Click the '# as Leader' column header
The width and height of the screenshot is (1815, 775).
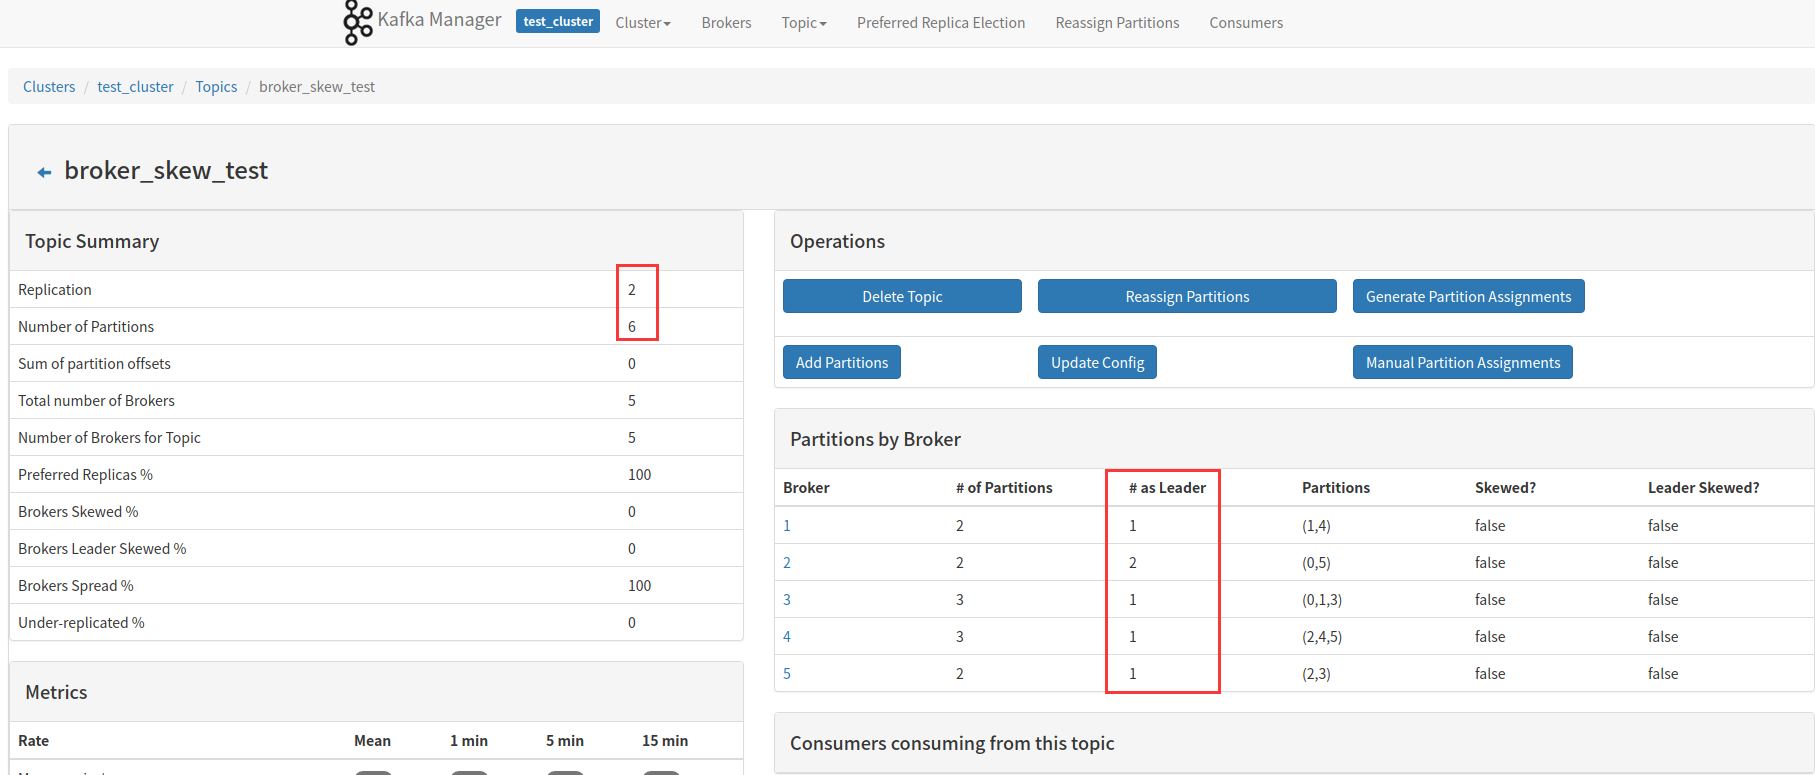click(x=1167, y=488)
